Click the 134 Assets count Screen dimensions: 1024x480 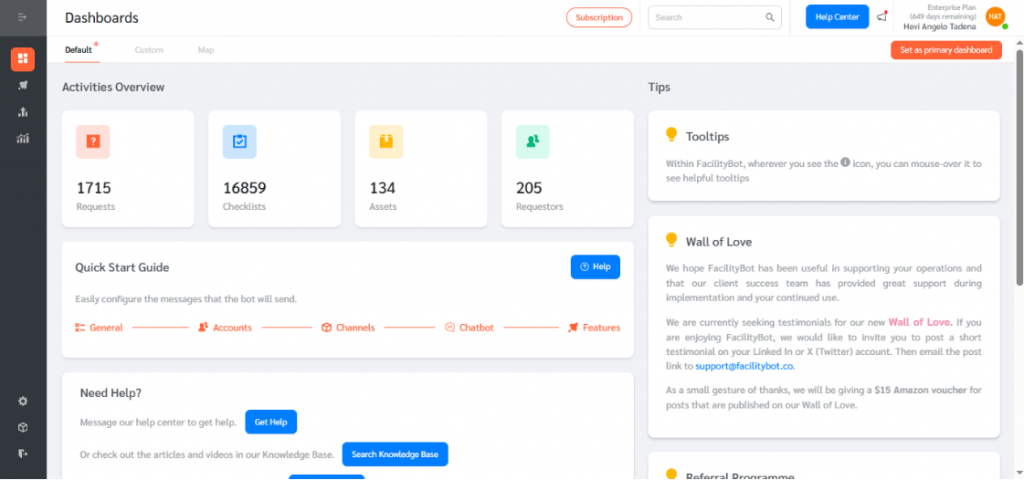pyautogui.click(x=383, y=189)
